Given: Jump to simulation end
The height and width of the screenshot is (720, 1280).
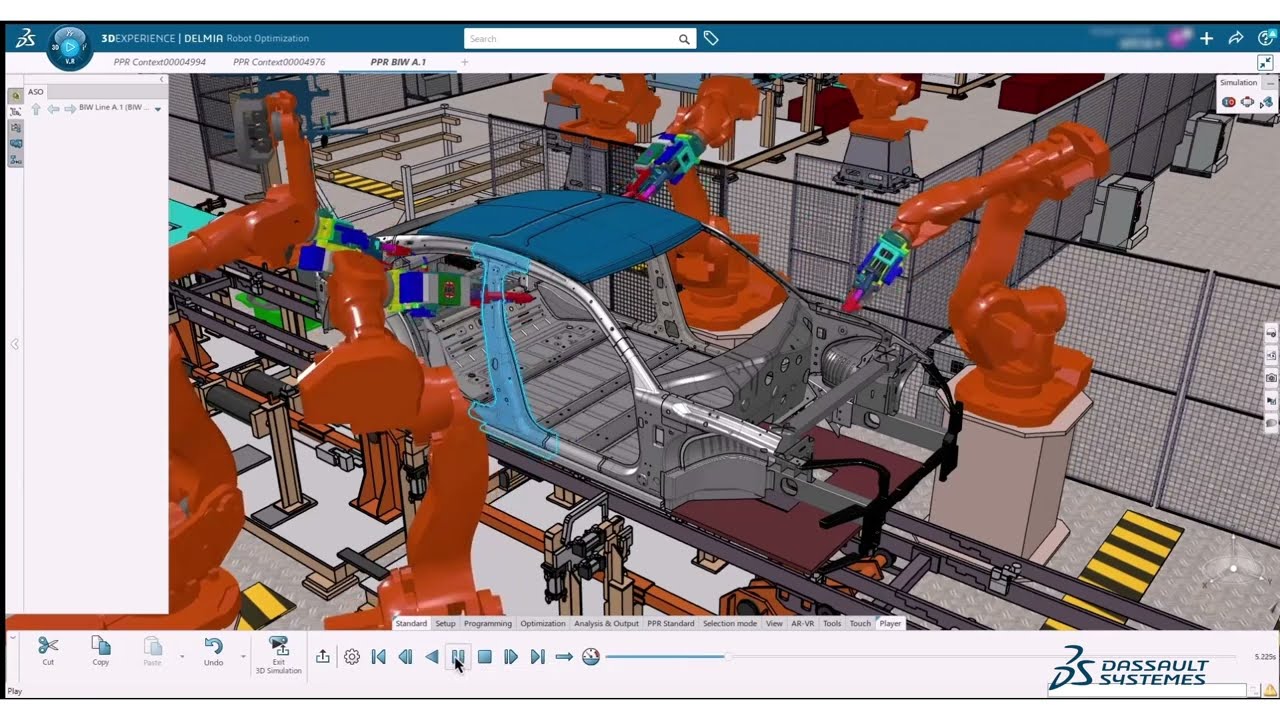Looking at the screenshot, I should point(537,657).
